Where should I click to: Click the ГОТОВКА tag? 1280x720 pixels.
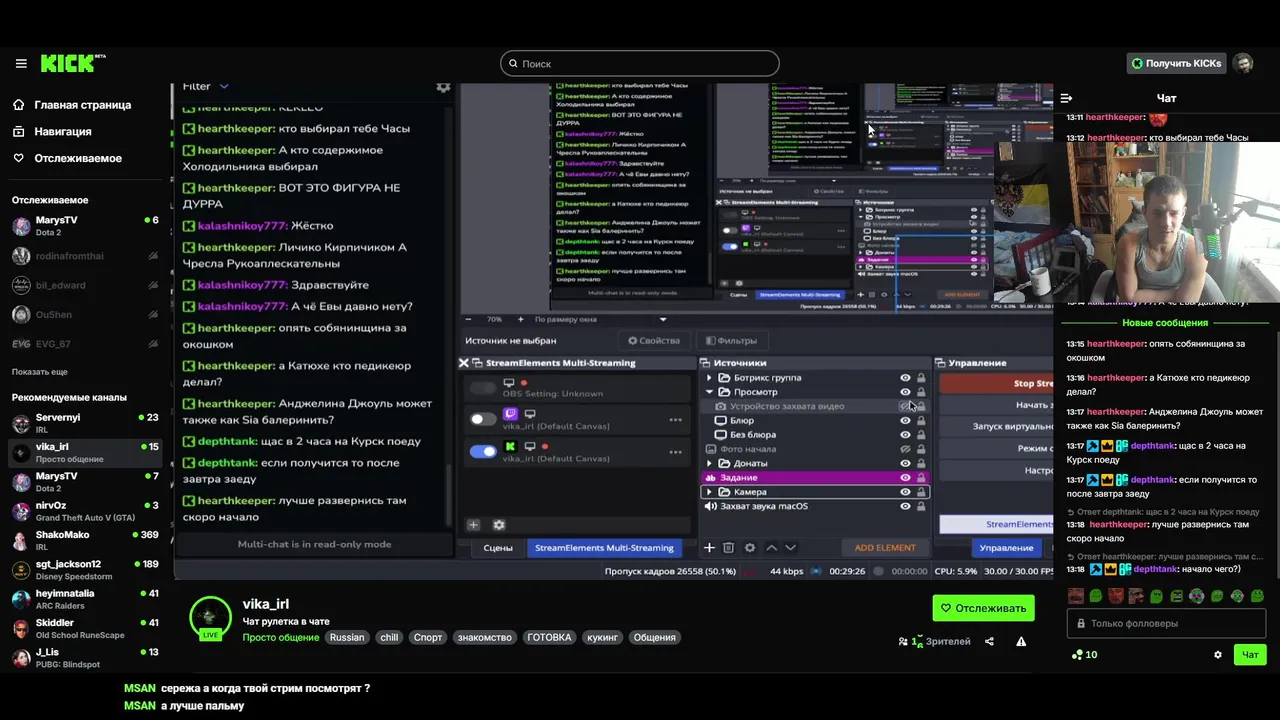549,637
